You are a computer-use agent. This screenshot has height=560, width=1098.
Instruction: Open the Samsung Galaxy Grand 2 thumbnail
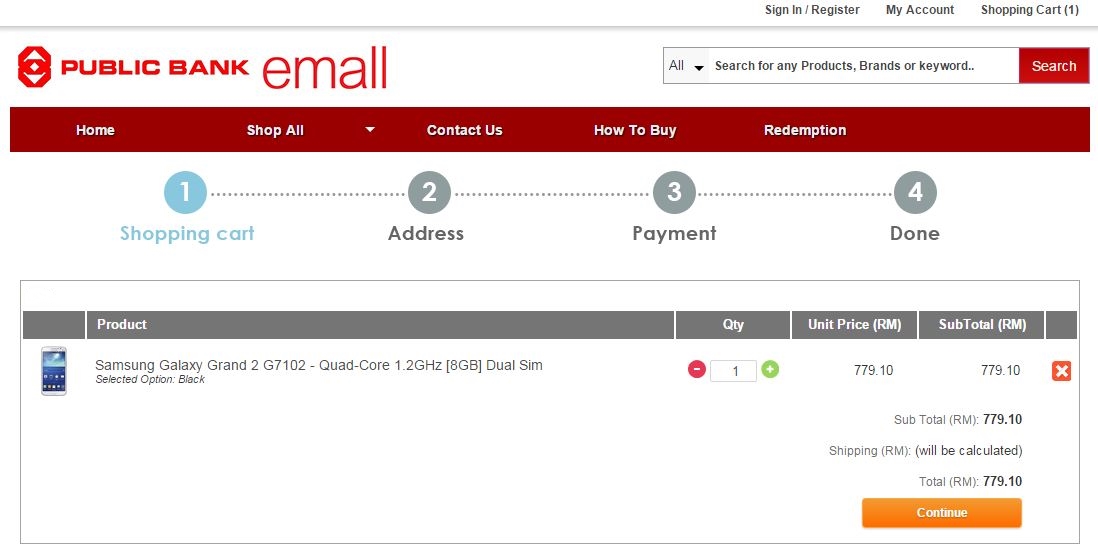pyautogui.click(x=54, y=371)
